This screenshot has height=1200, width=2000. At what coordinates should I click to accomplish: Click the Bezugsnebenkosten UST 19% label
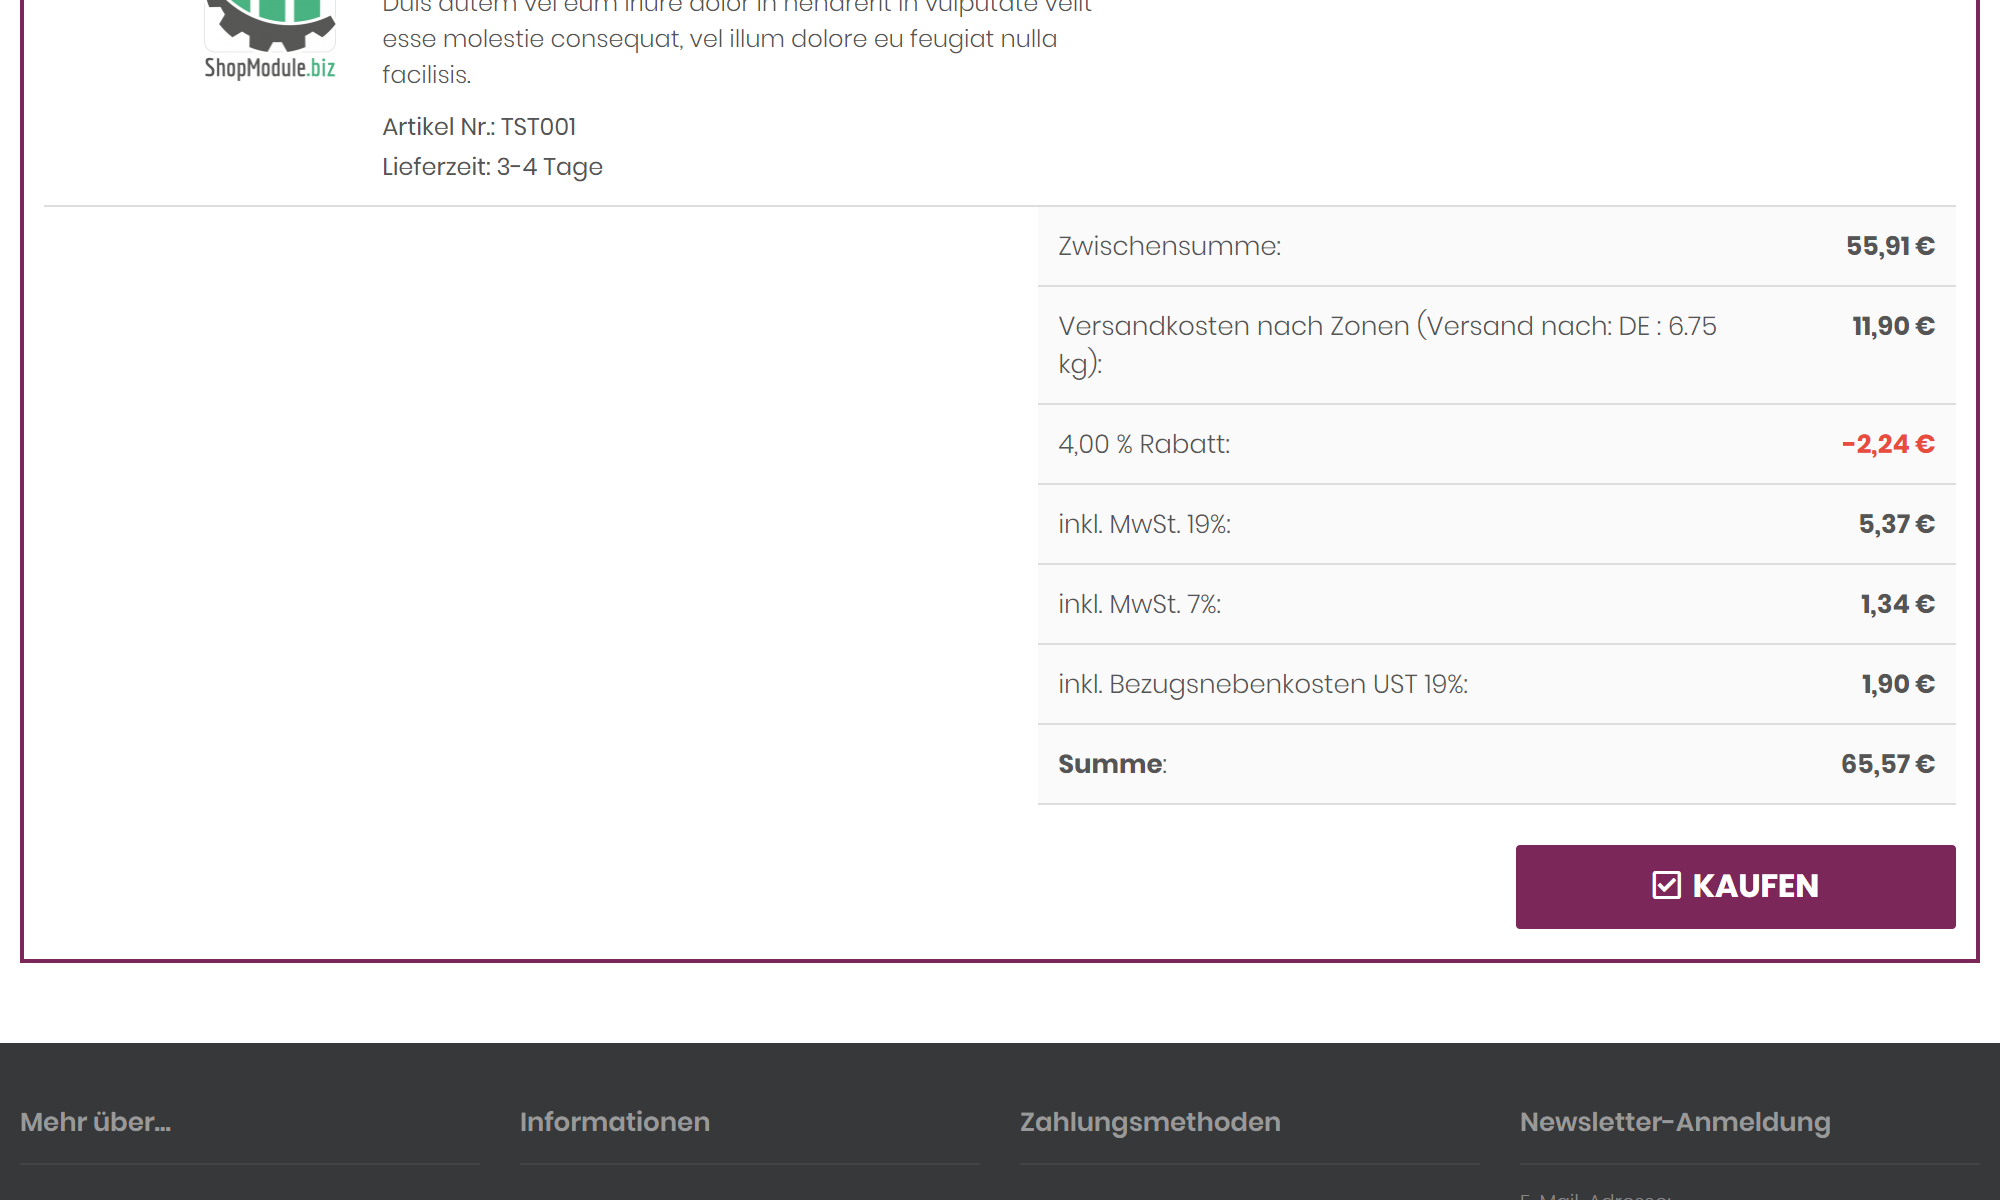tap(1263, 684)
